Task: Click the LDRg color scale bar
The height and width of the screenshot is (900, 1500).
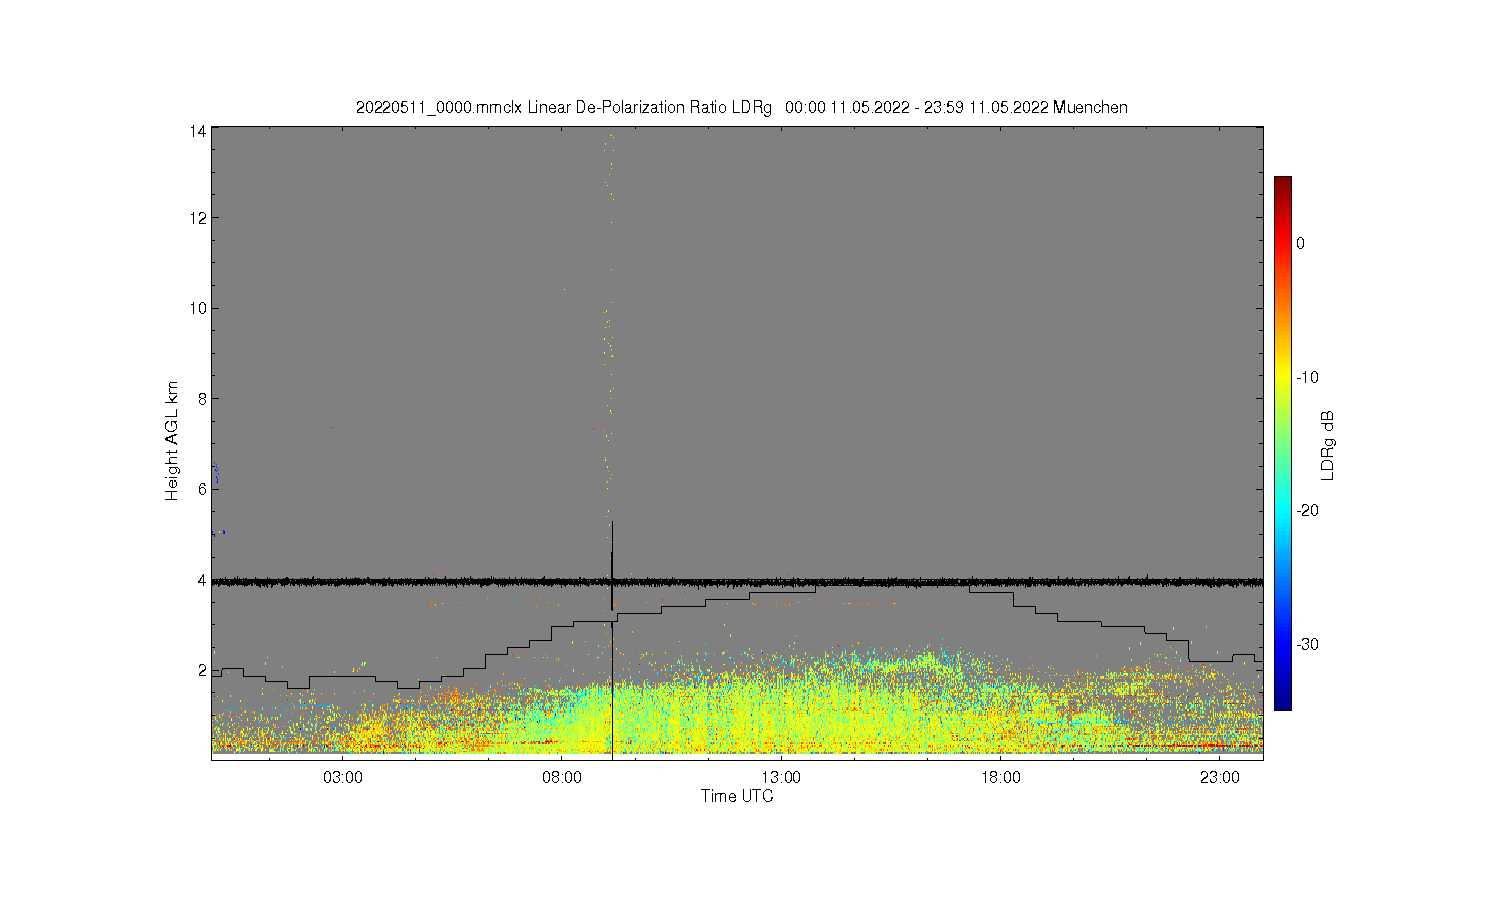Action: pyautogui.click(x=1282, y=444)
